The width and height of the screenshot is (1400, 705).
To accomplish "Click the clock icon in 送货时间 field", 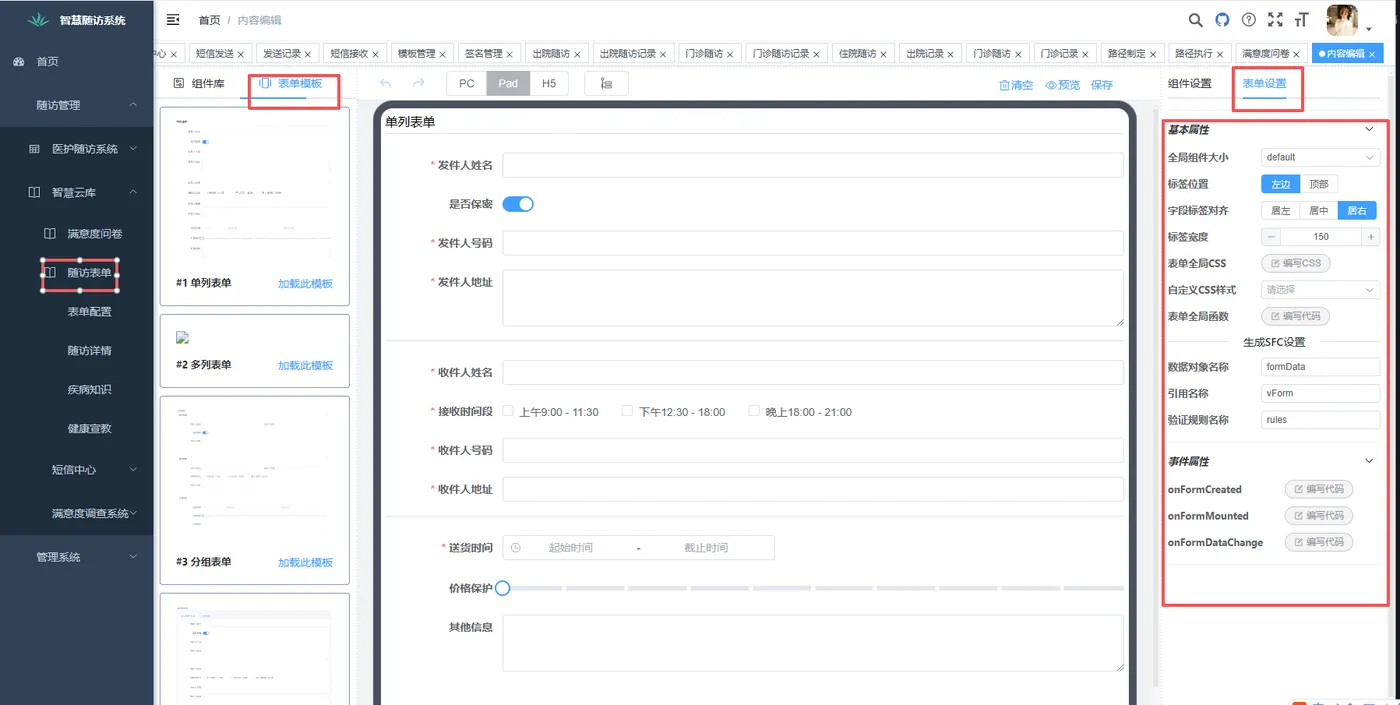I will tap(516, 548).
